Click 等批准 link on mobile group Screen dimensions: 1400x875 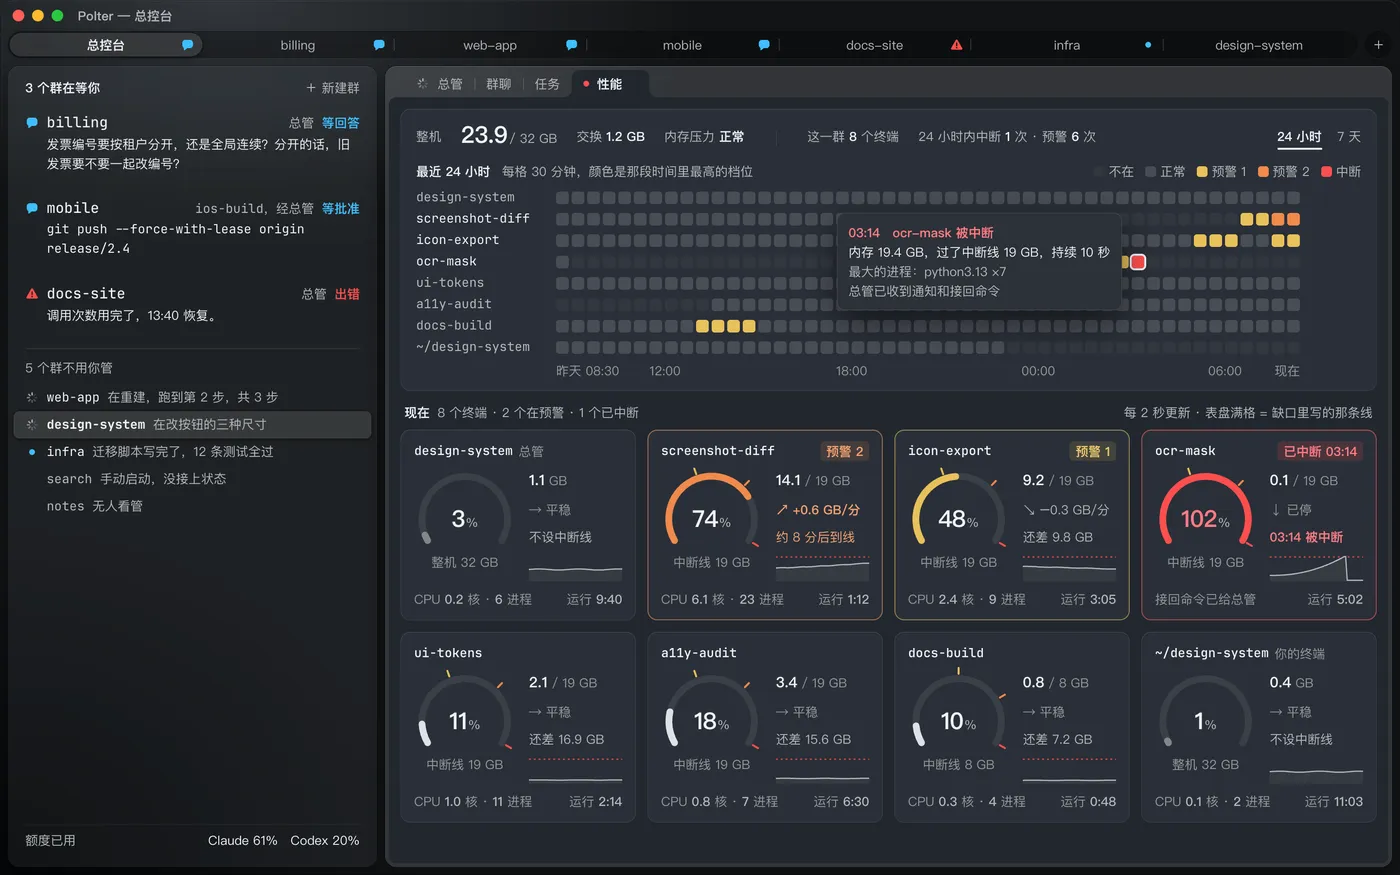pos(341,209)
